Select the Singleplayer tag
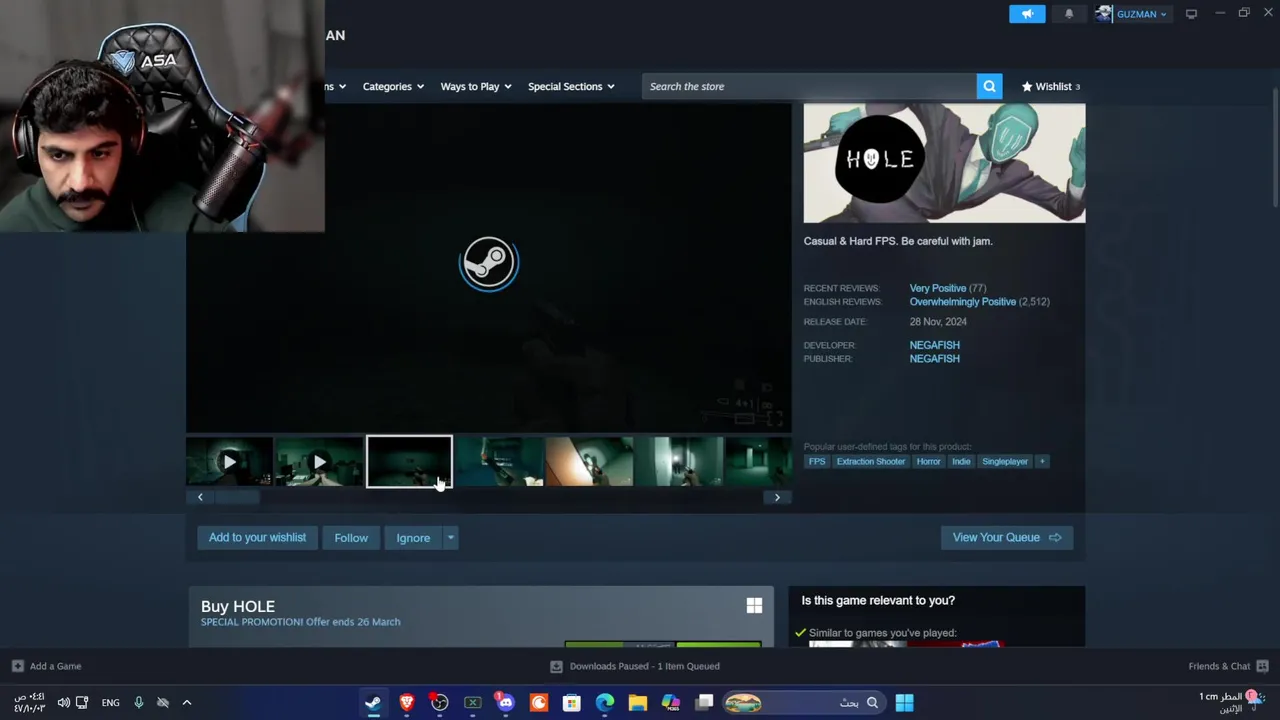 1005,461
